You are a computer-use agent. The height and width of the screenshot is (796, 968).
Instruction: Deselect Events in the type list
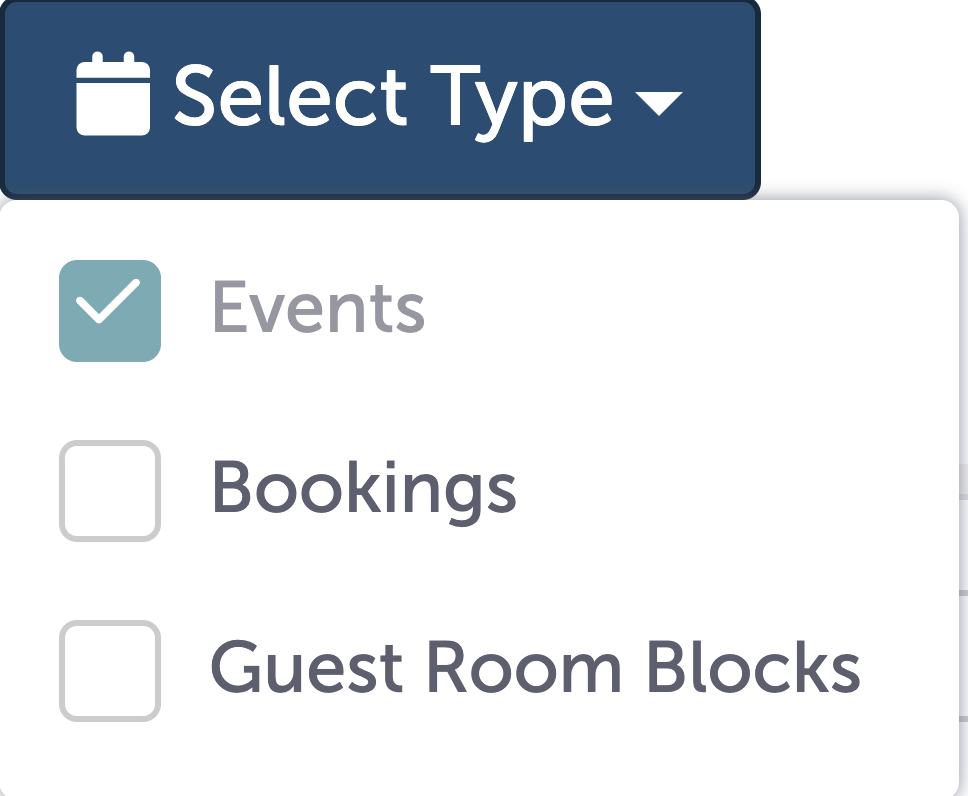click(x=109, y=310)
